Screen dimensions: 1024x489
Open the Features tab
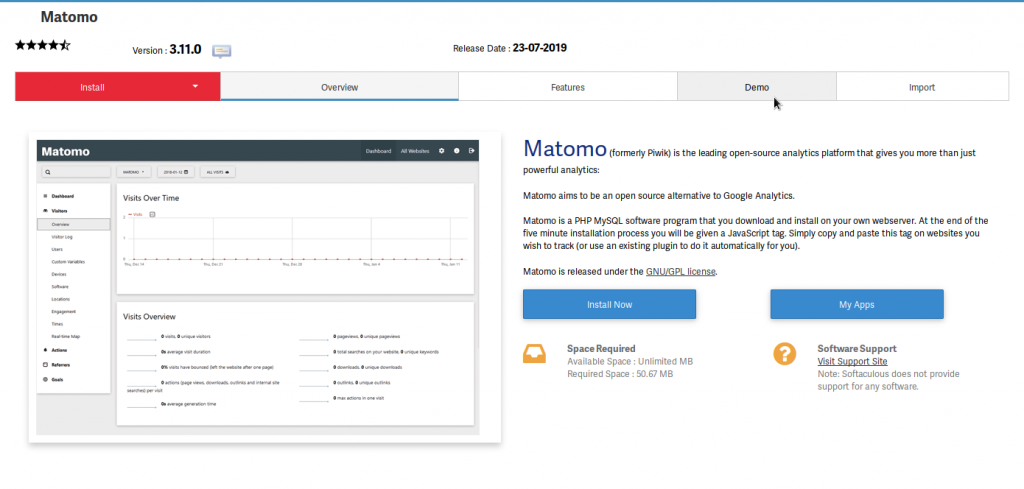point(567,87)
